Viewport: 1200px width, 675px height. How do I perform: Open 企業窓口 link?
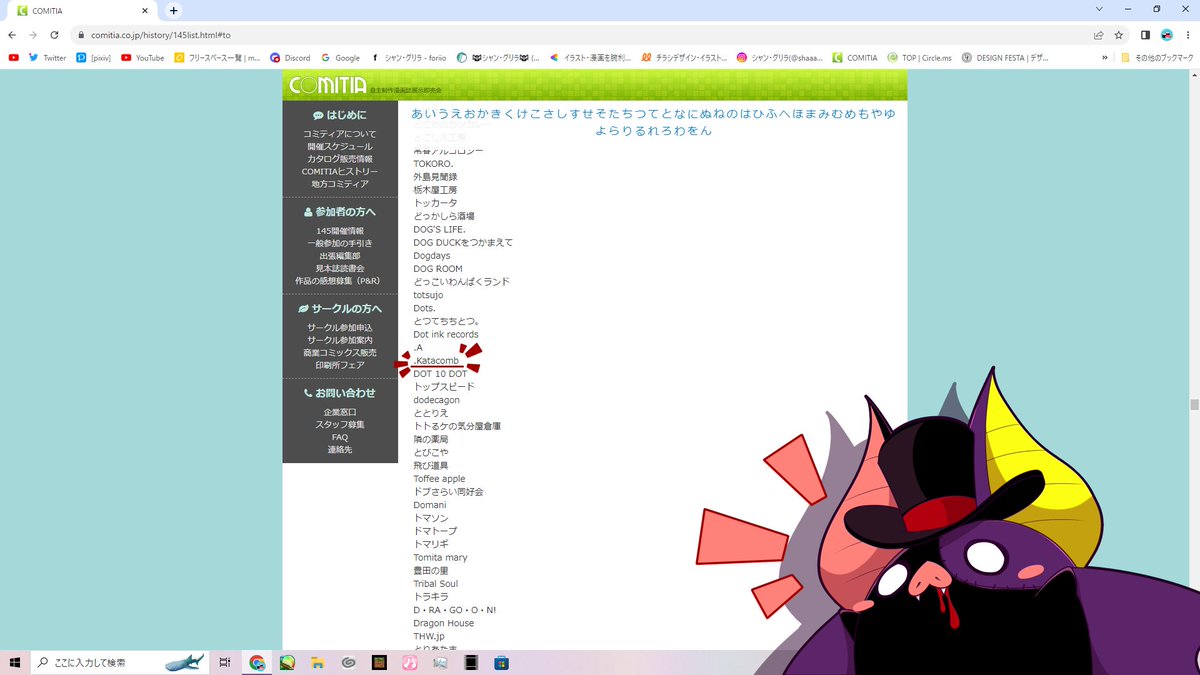coord(340,412)
